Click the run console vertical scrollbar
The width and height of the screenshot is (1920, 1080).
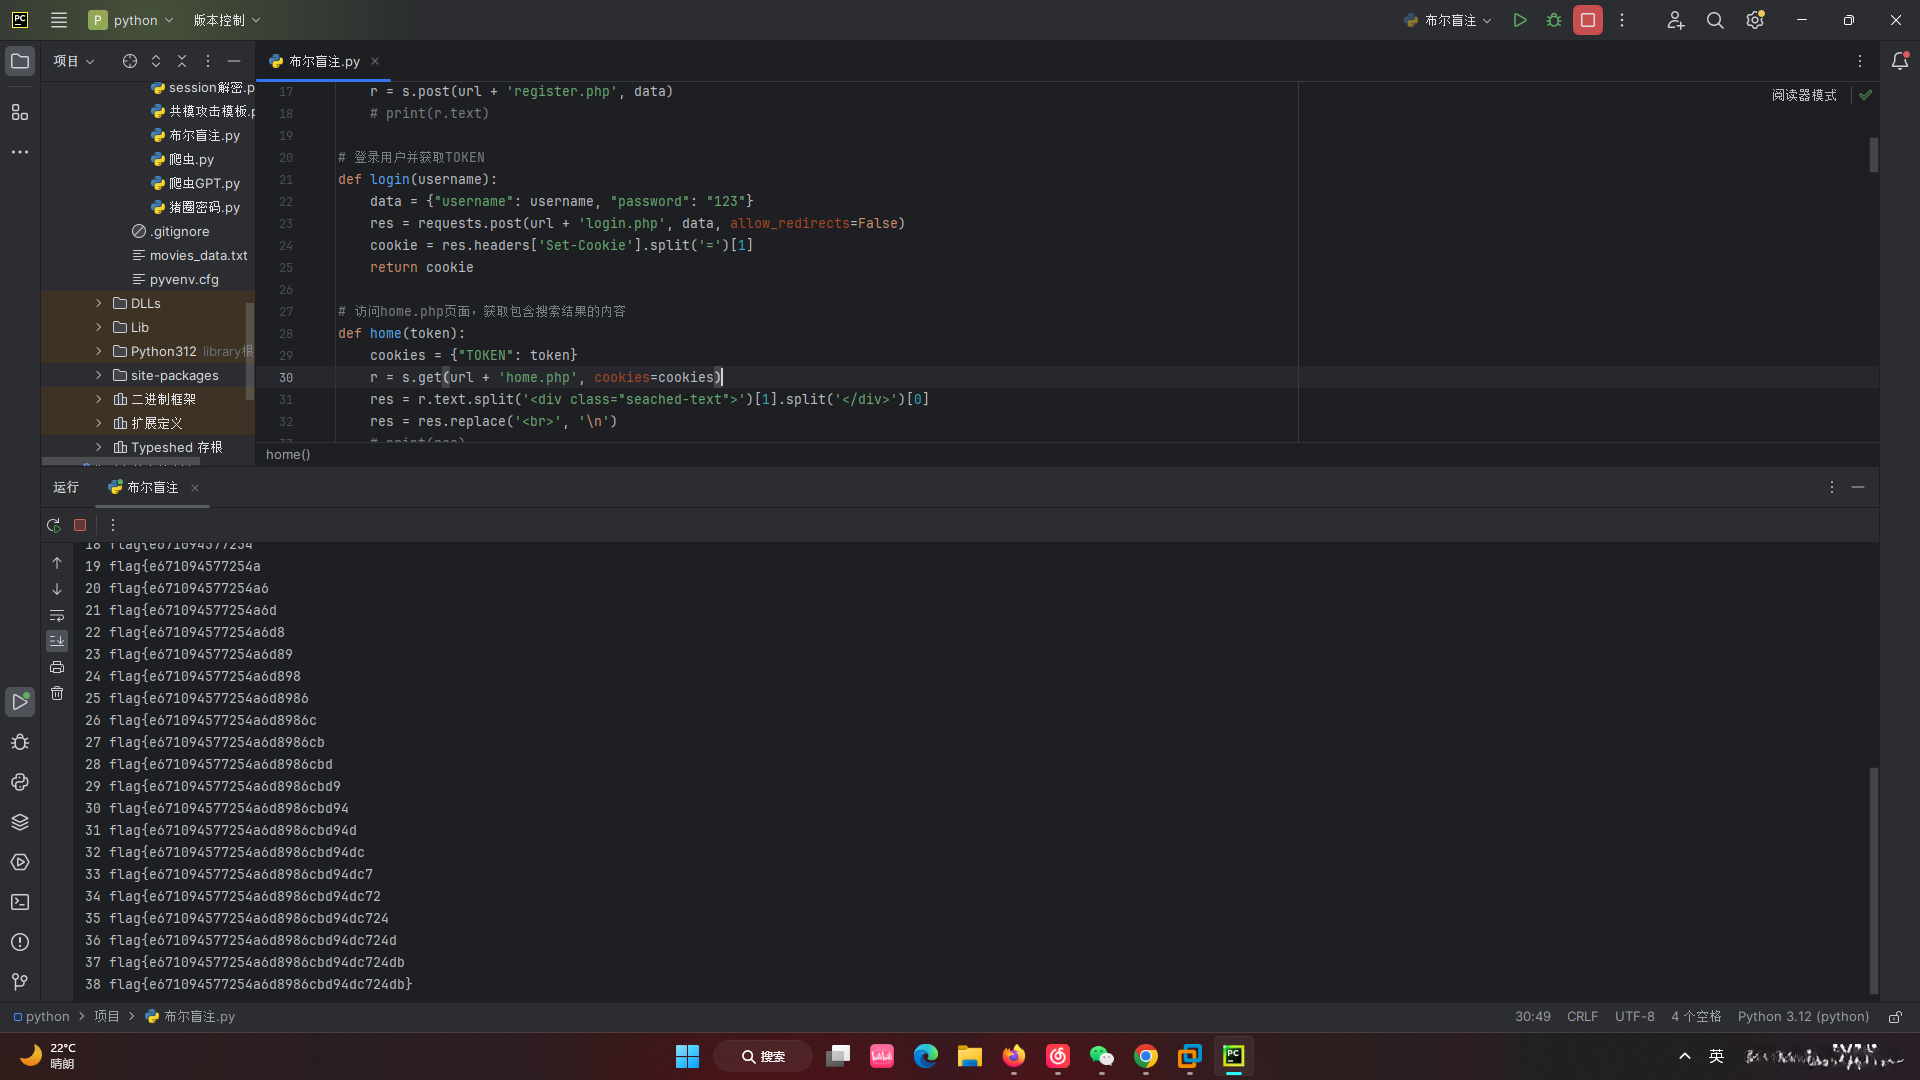pyautogui.click(x=1873, y=880)
